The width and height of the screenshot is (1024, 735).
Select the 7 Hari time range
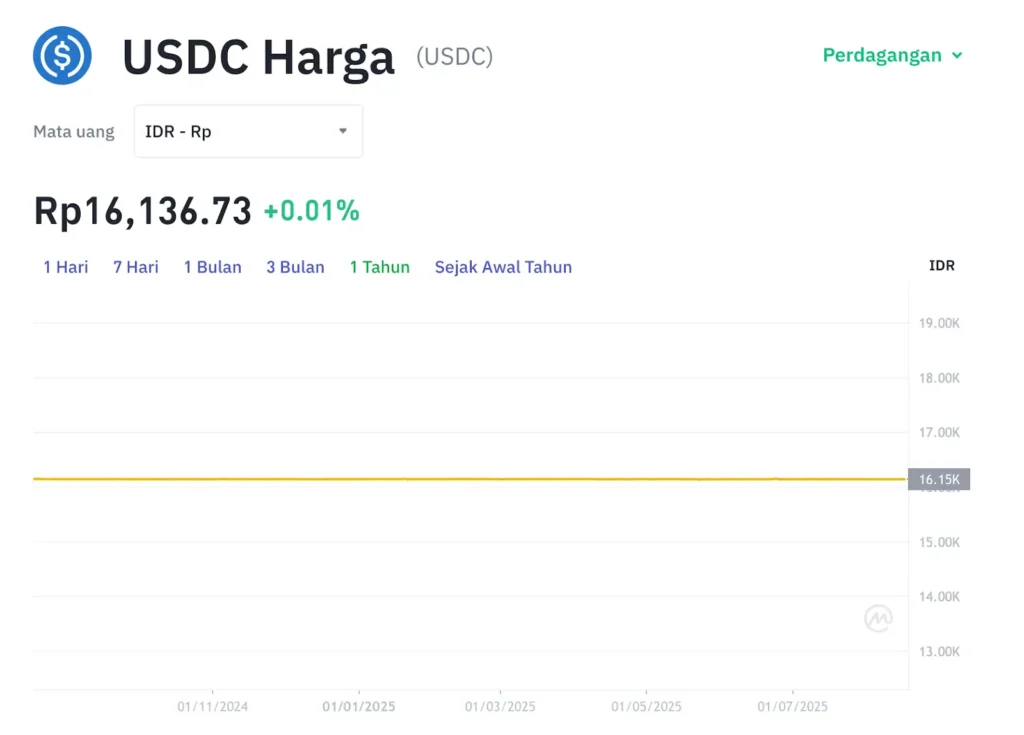pos(136,267)
